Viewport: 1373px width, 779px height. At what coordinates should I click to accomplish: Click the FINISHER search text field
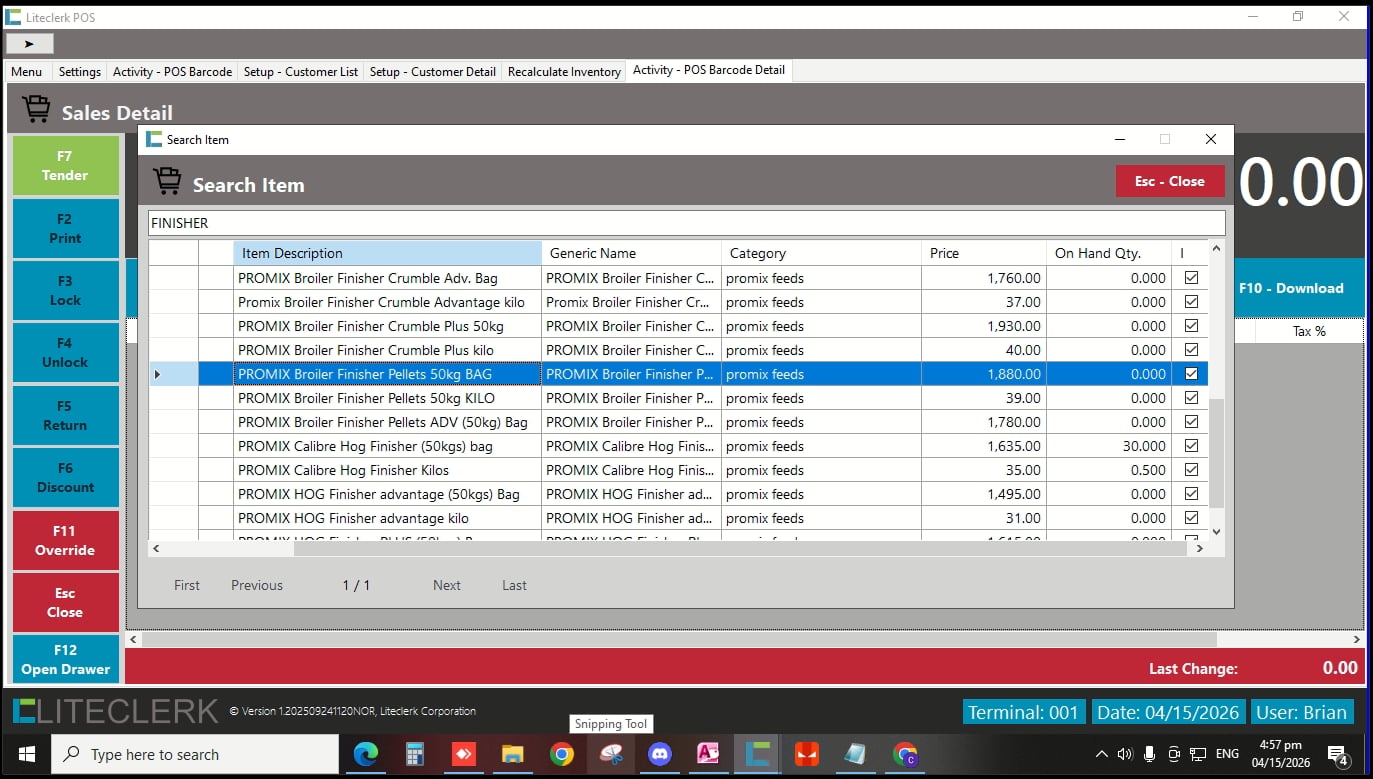point(686,223)
